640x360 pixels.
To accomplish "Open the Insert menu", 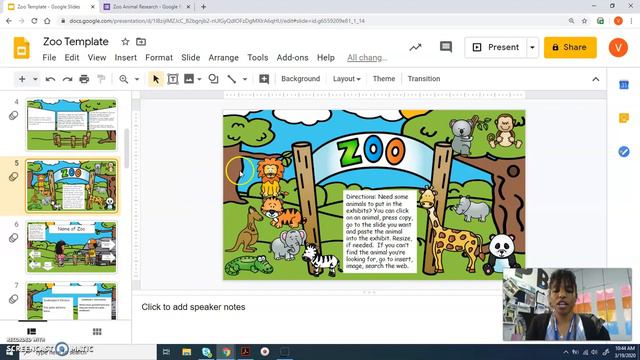I will [126, 58].
